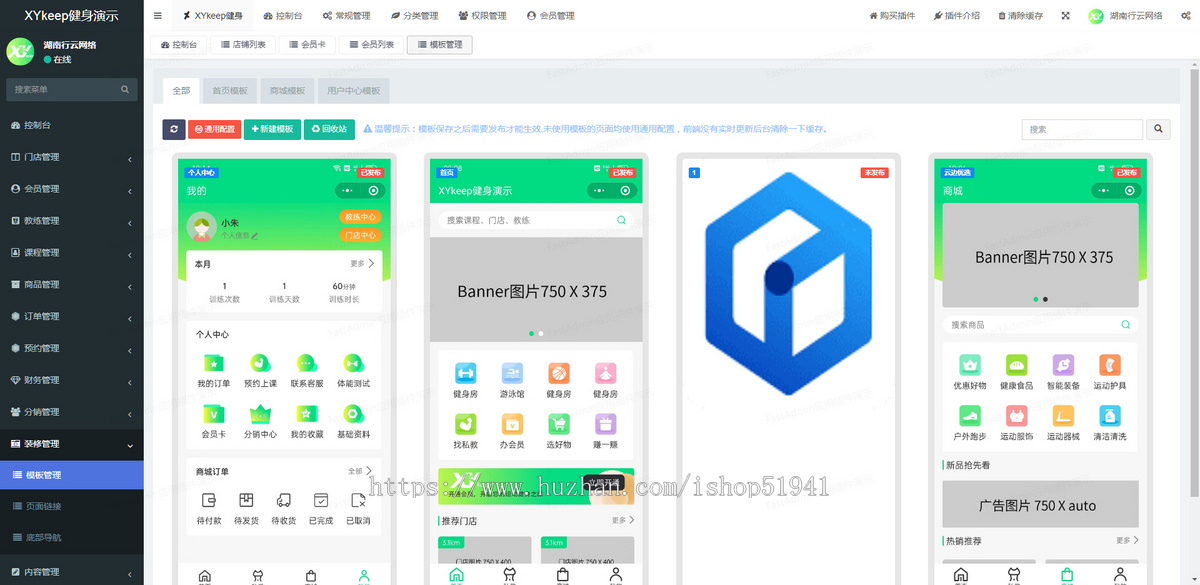Click the 优惠好物 icon in the mall template
Image resolution: width=1200 pixels, height=585 pixels.
point(970,365)
